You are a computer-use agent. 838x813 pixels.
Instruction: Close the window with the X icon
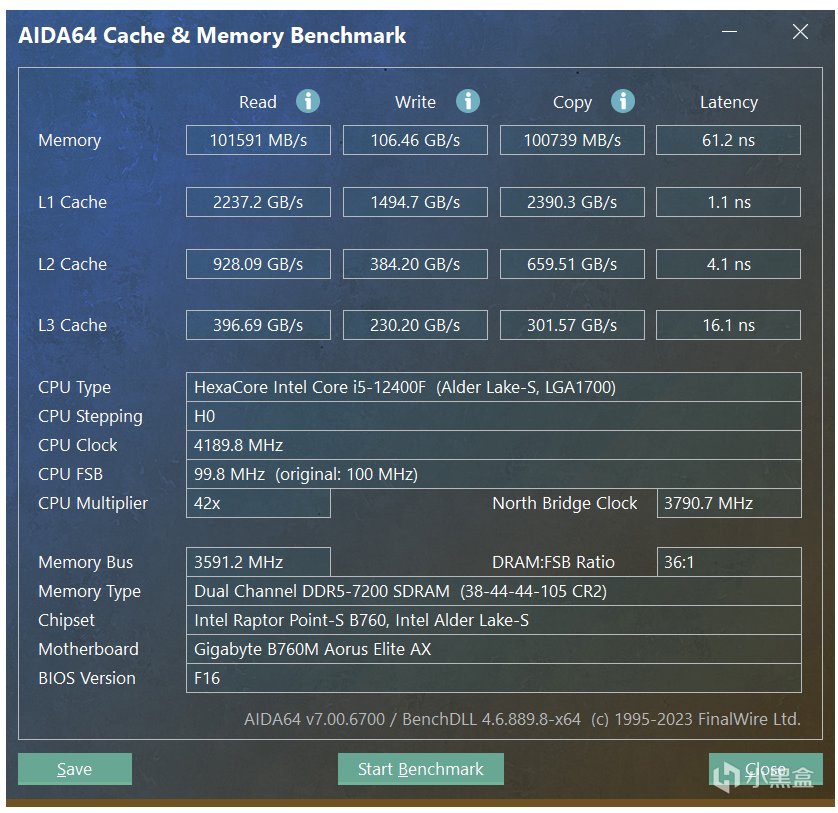coord(800,32)
